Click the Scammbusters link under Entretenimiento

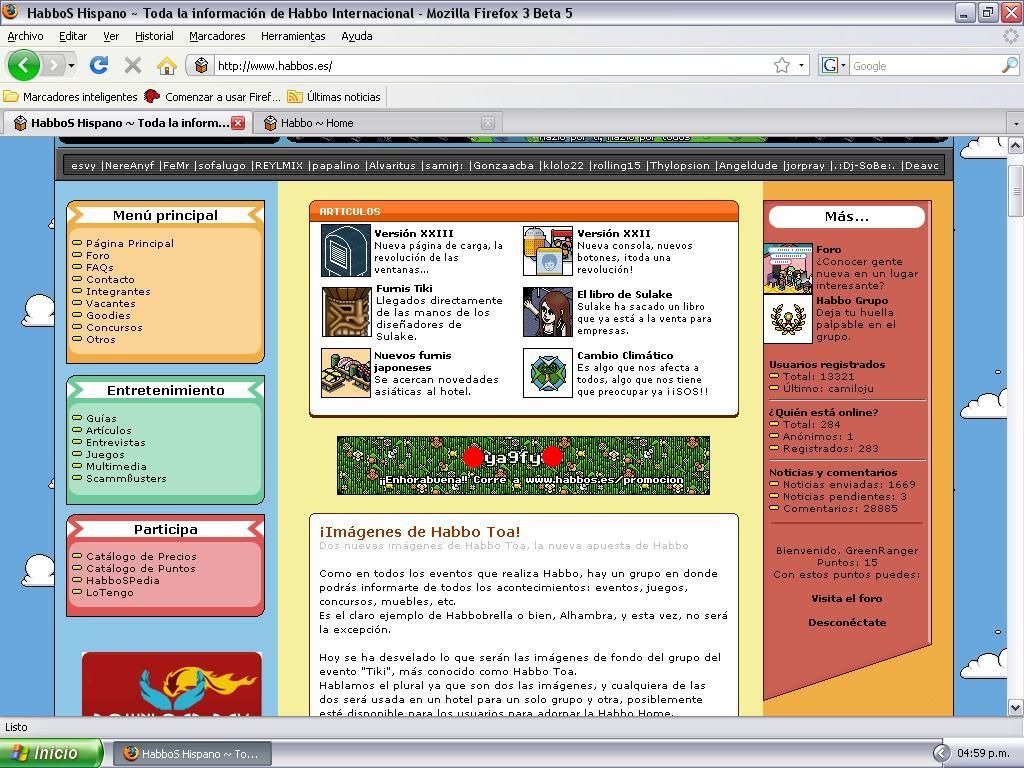pos(126,478)
